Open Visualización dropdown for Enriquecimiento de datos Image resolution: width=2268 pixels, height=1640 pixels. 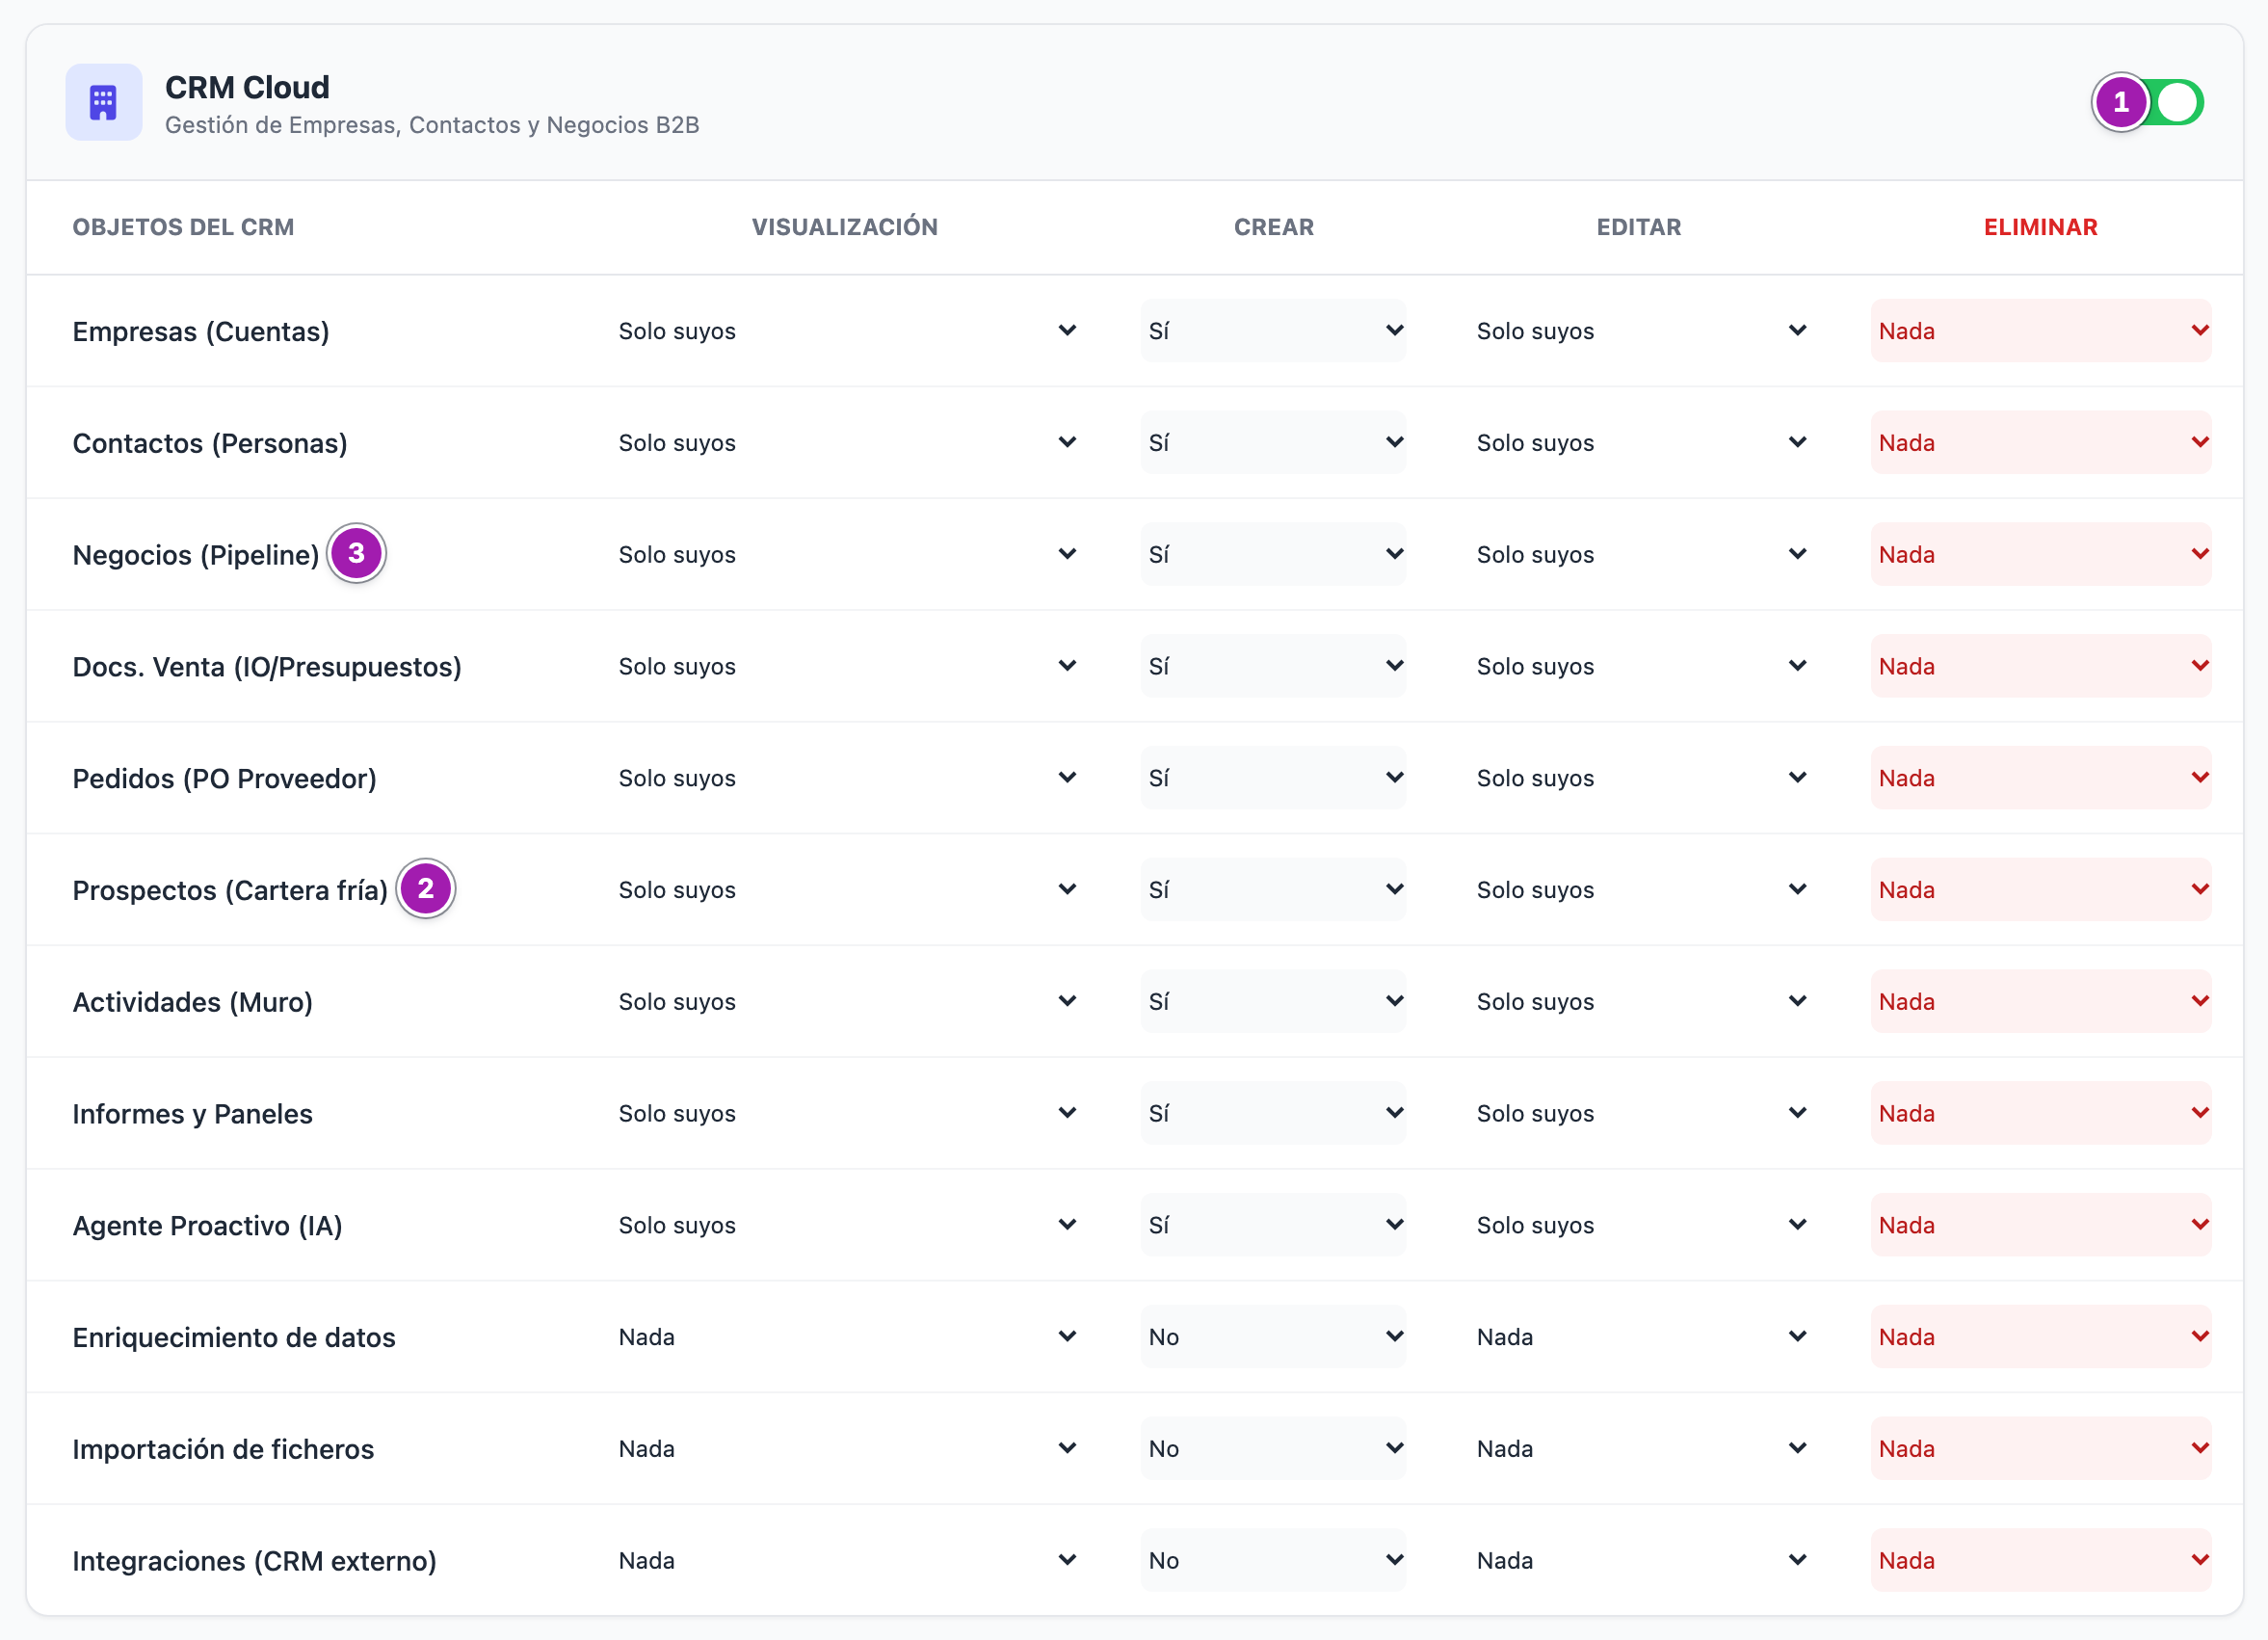tap(846, 1338)
